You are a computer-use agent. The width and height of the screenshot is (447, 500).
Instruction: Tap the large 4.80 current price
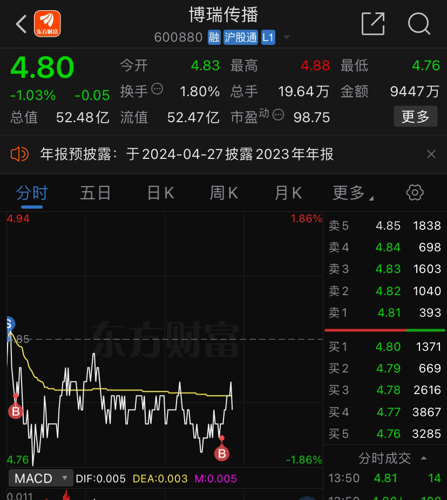coord(42,67)
